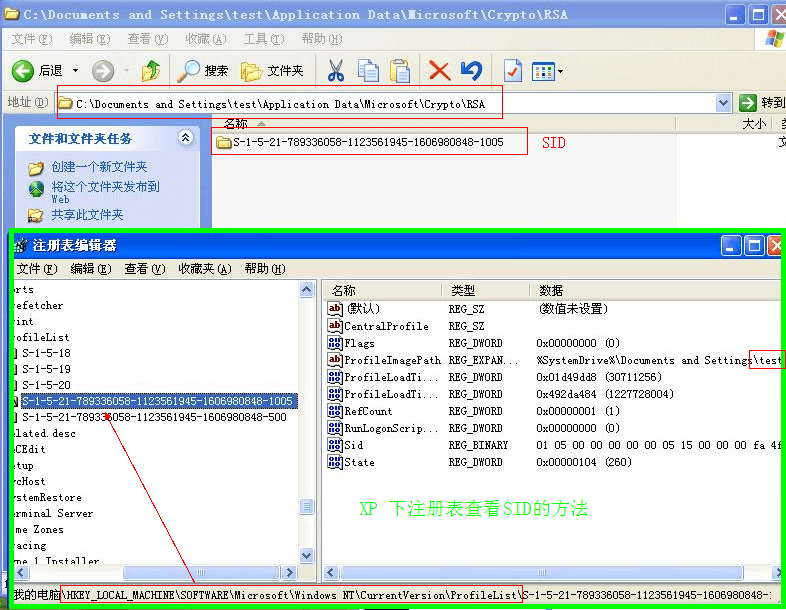The width and height of the screenshot is (786, 610).
Task: Open the 收藏夹(A) menu in Registry Editor
Action: click(x=204, y=269)
